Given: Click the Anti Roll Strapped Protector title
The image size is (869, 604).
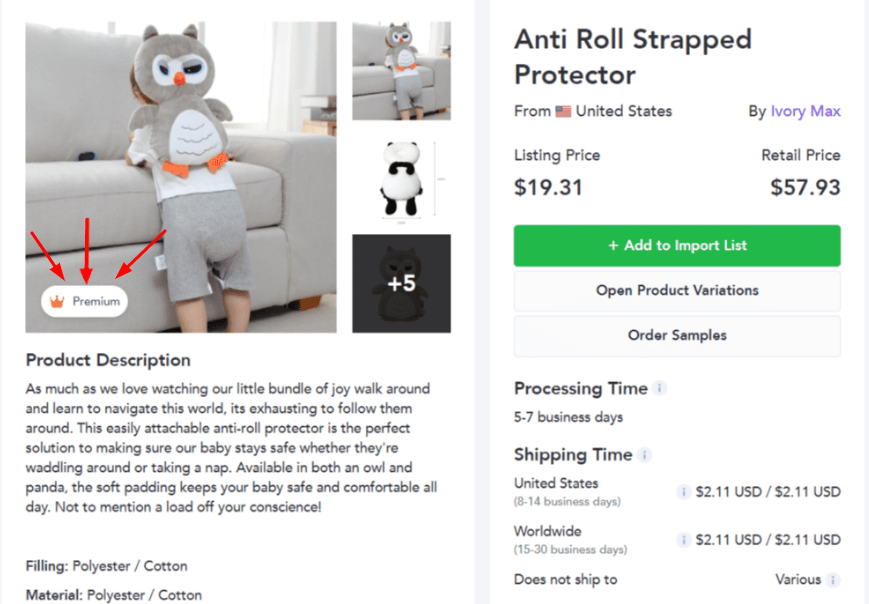Looking at the screenshot, I should pyautogui.click(x=632, y=57).
